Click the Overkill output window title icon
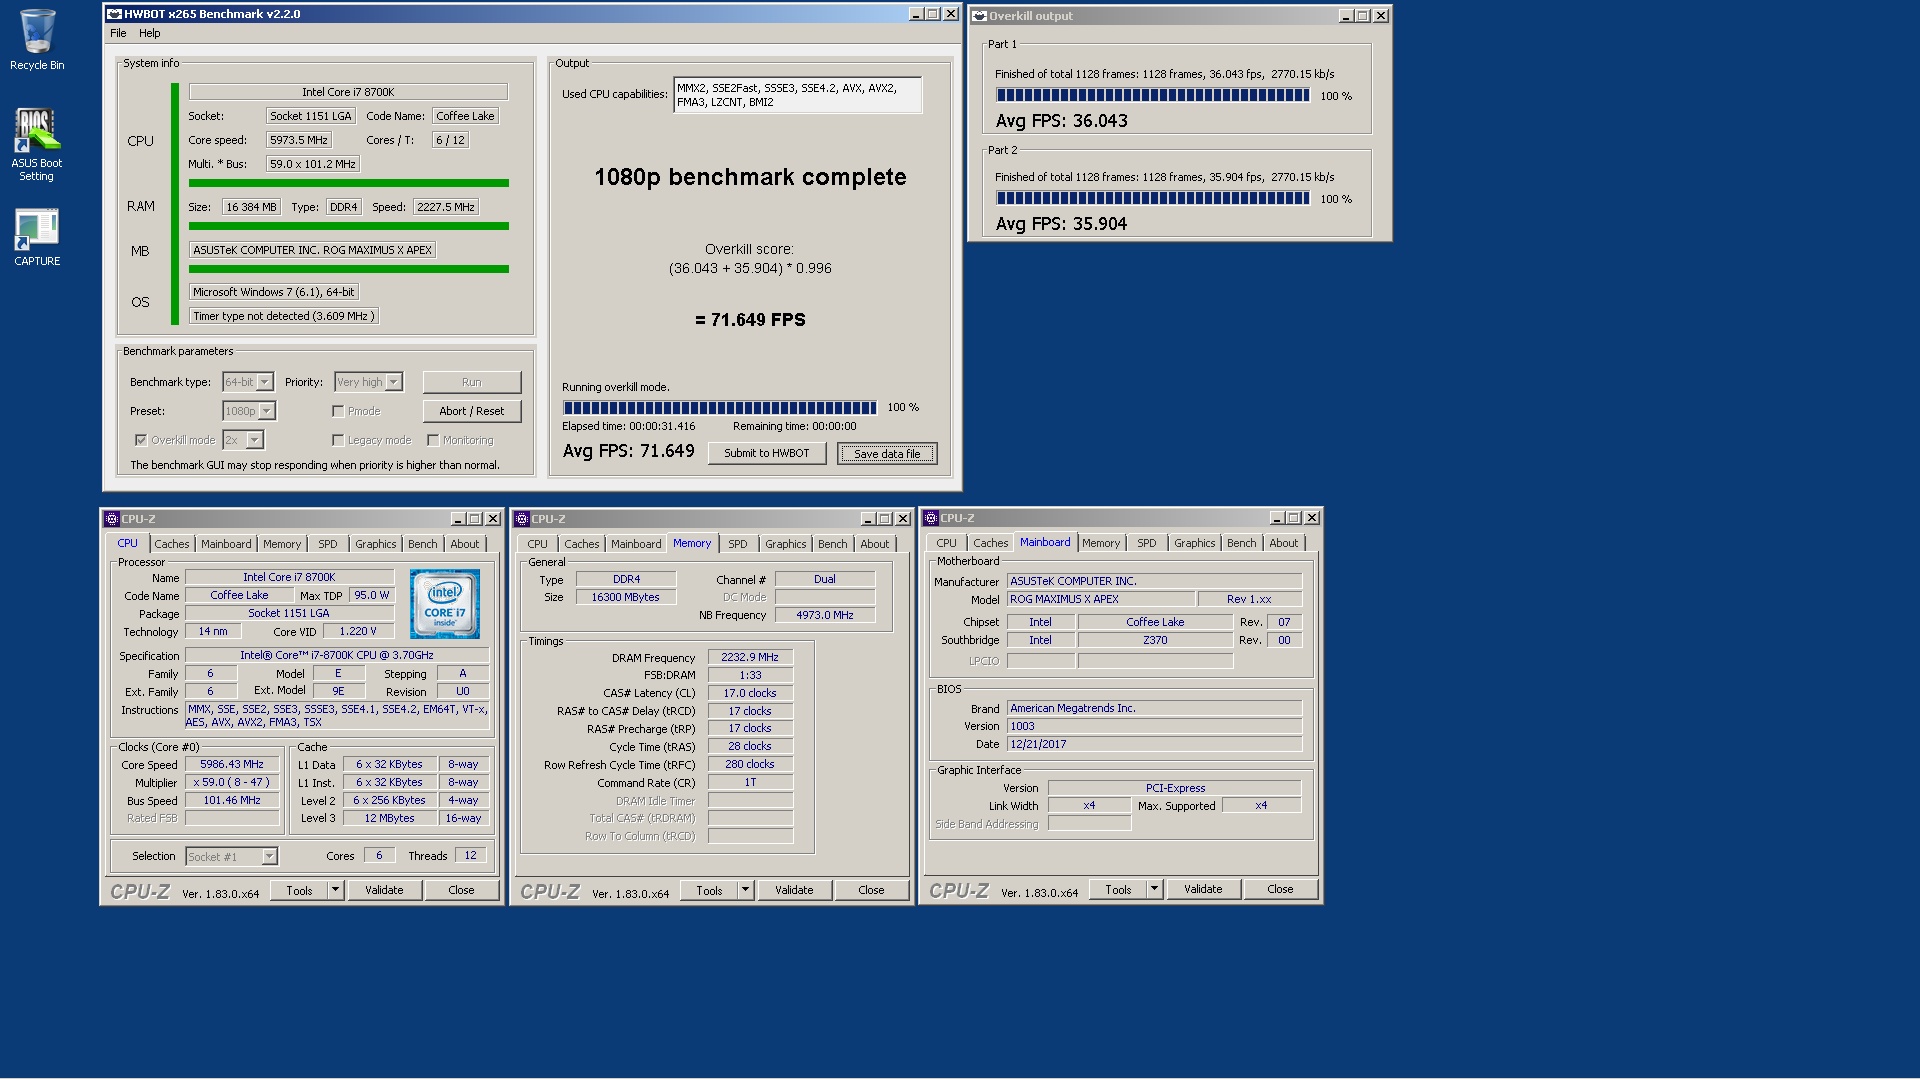 pos(980,16)
